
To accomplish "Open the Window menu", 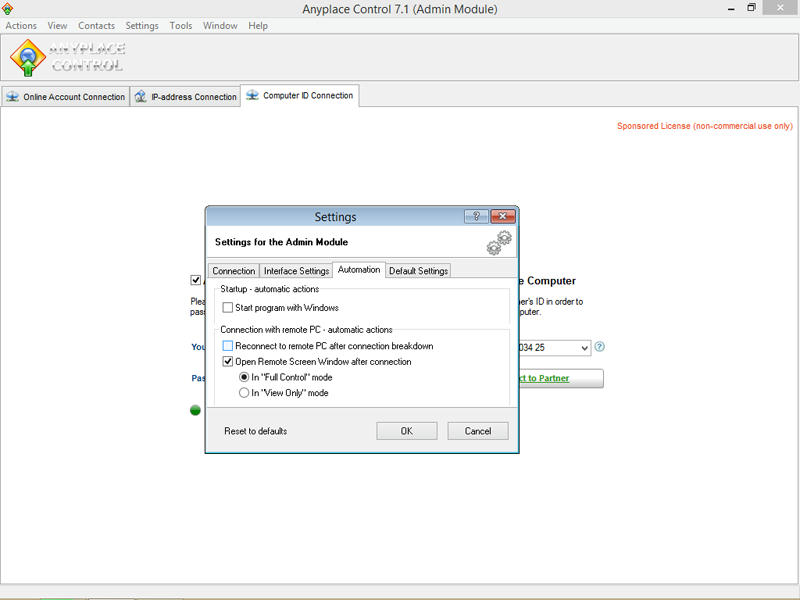I will tap(220, 26).
